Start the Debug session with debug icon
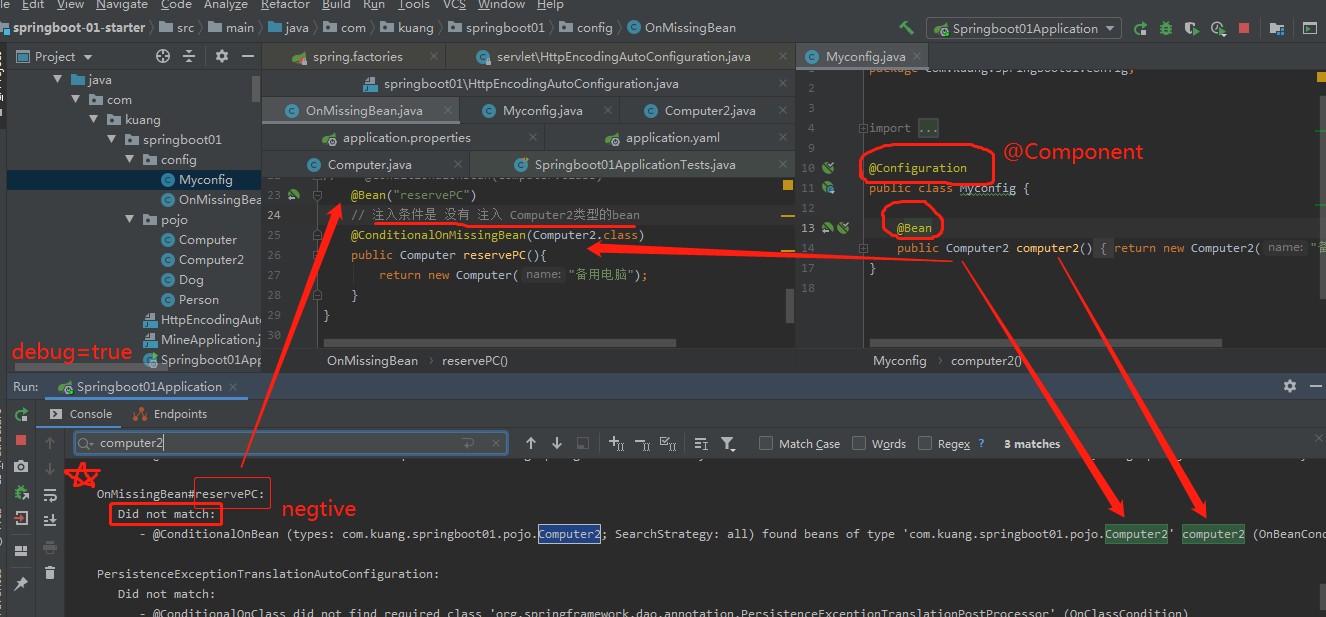 1165,28
